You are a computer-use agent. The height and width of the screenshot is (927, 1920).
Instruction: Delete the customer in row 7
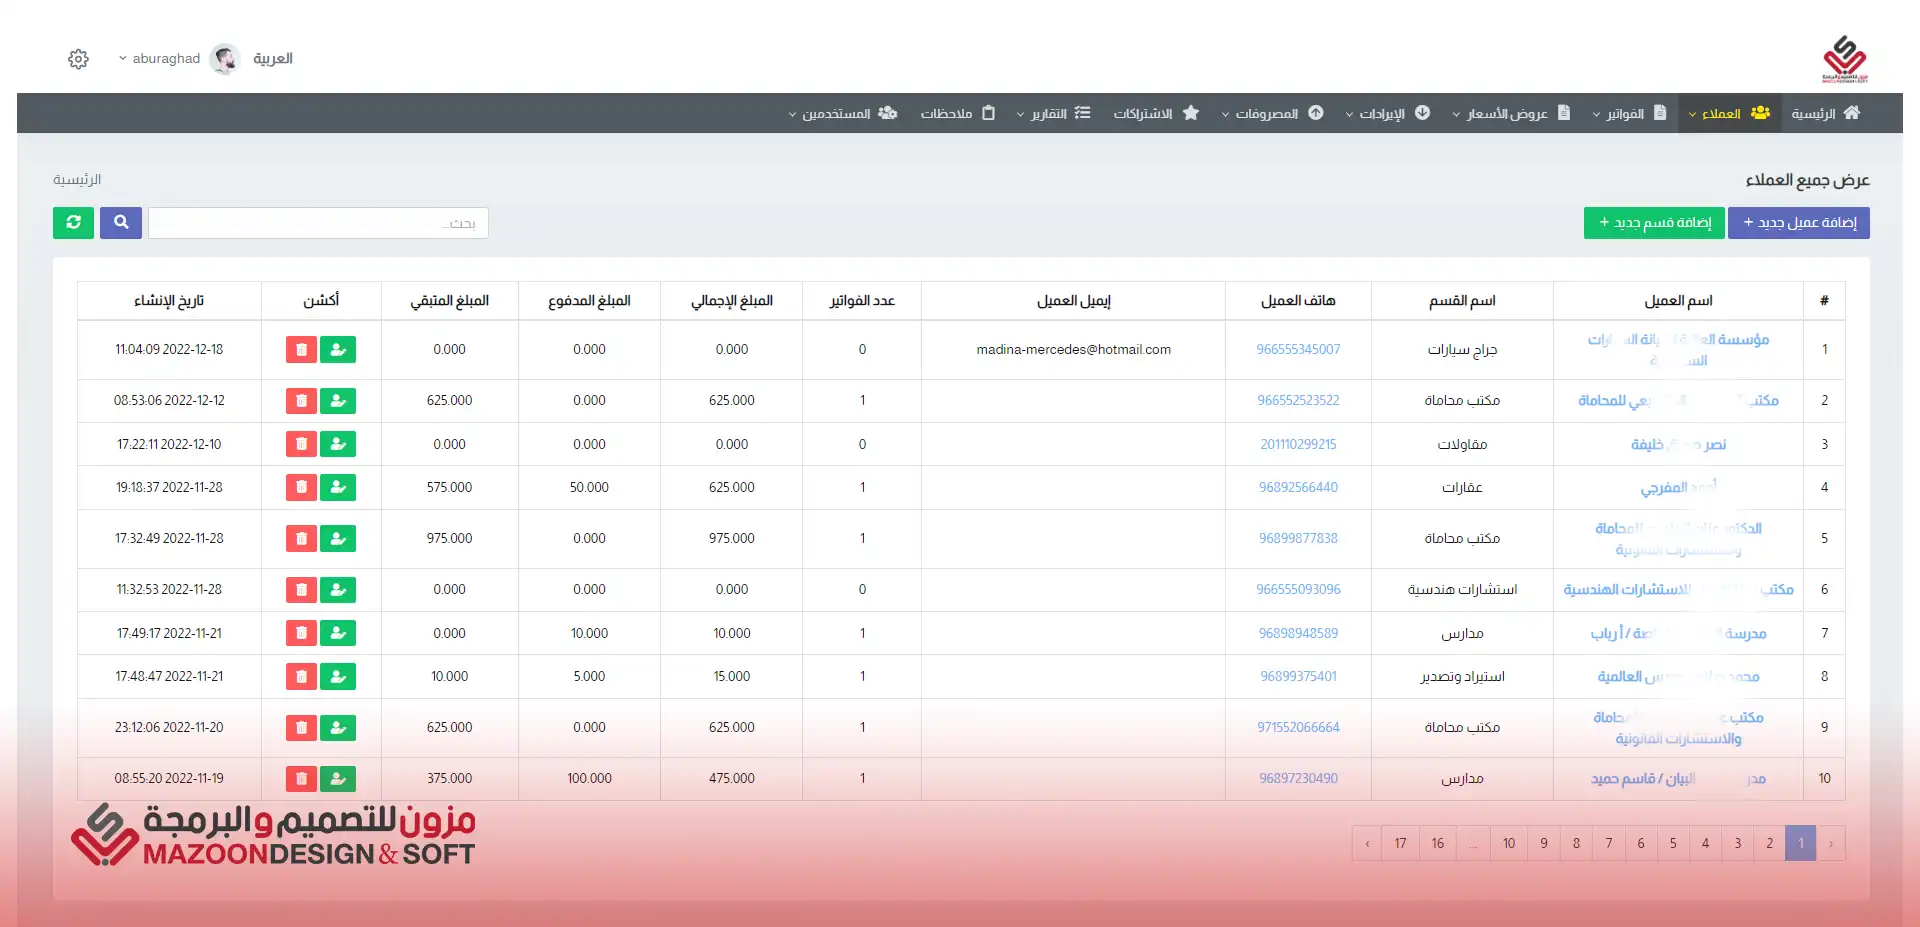pyautogui.click(x=301, y=633)
